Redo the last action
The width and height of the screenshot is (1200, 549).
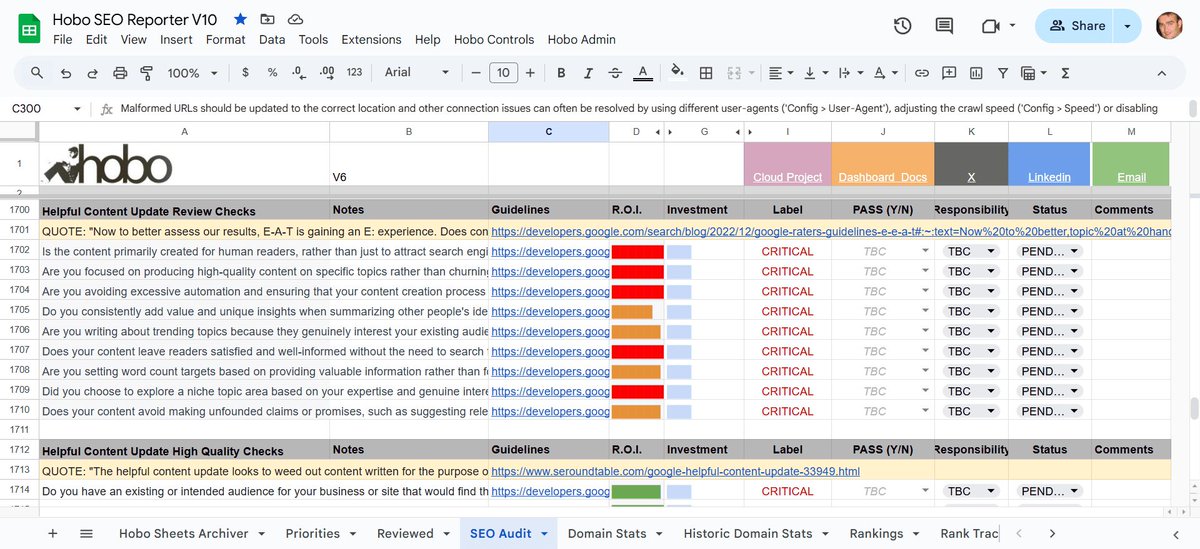(92, 73)
